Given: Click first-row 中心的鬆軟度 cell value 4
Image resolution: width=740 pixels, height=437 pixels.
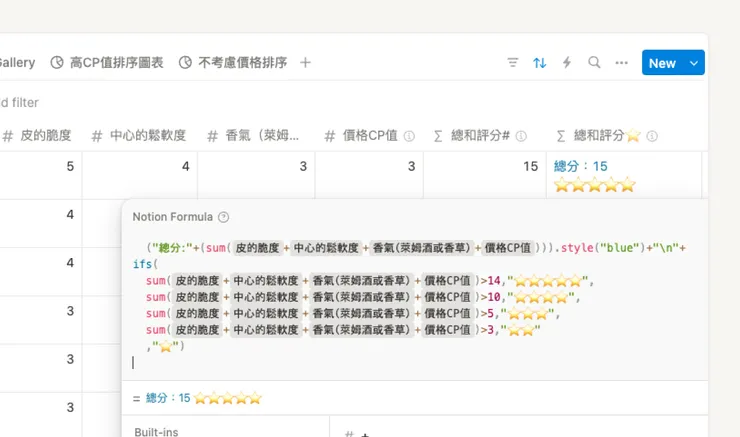Looking at the screenshot, I should [x=140, y=175].
